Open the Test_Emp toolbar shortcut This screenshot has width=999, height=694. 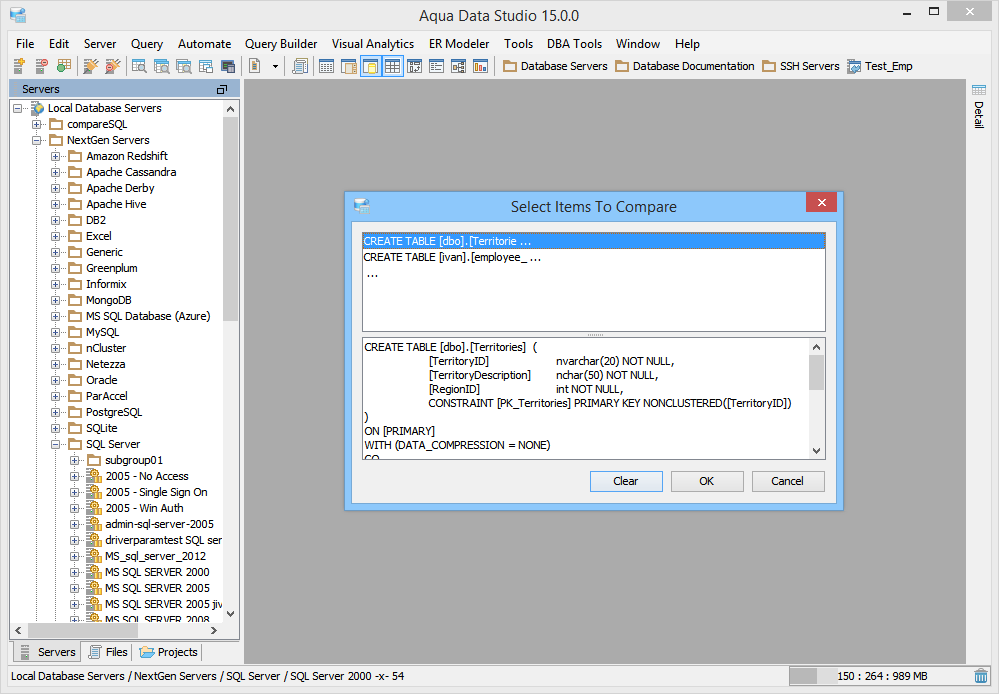pyautogui.click(x=880, y=66)
